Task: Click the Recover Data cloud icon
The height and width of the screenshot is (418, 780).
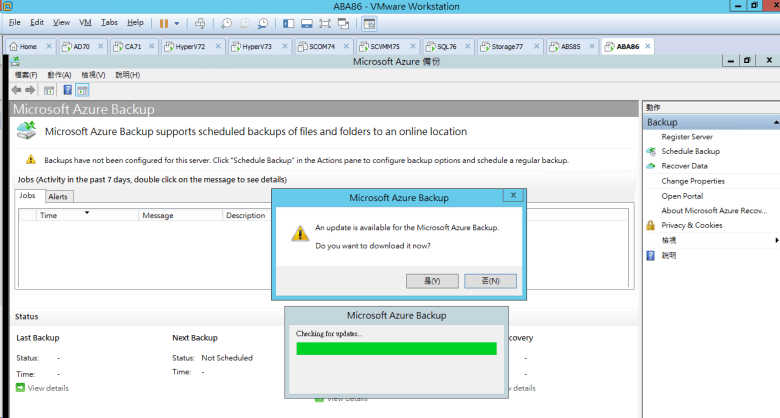Action: pos(651,166)
